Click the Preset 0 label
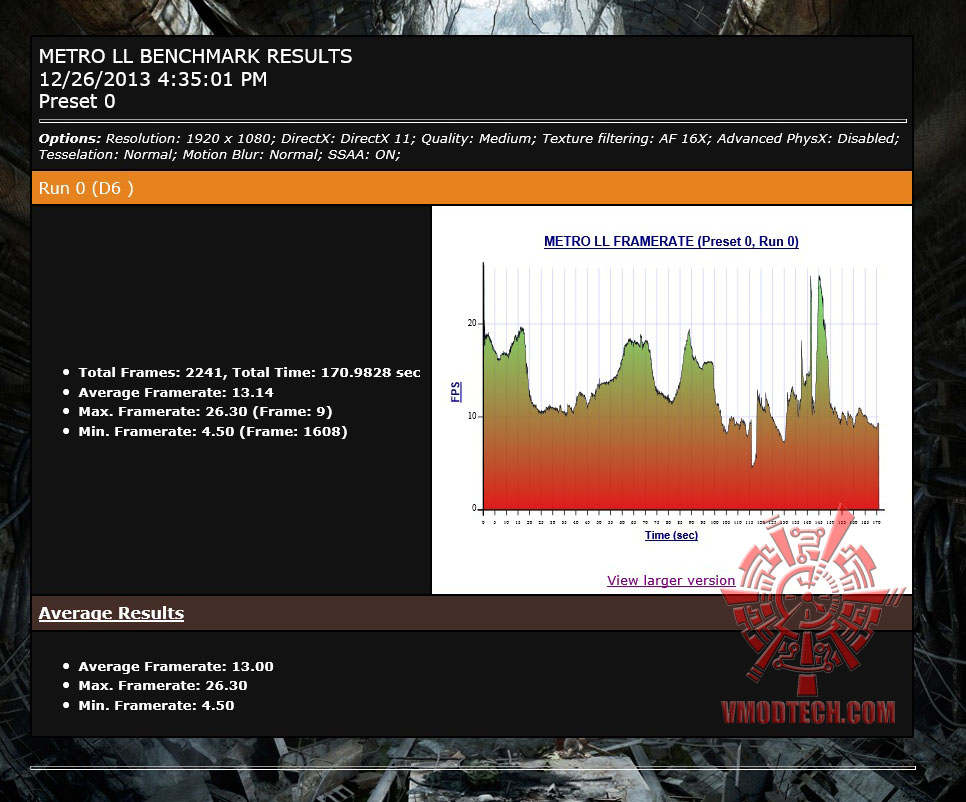966x802 pixels. click(77, 102)
